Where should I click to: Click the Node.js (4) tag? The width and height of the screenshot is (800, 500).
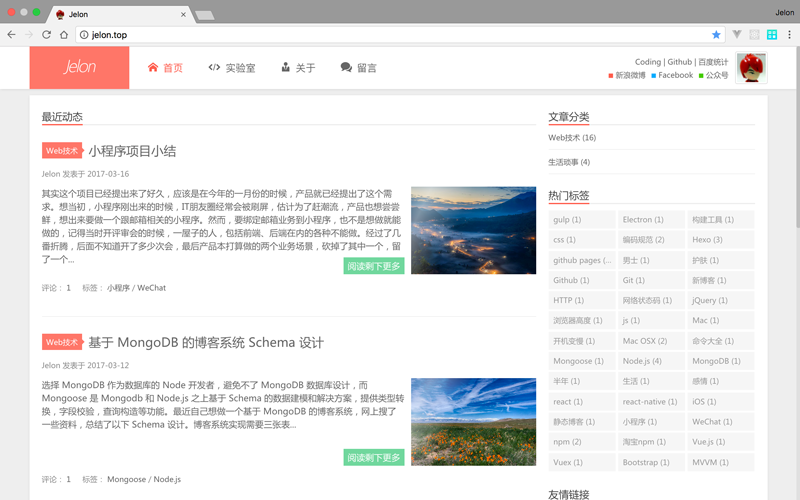[x=642, y=361]
